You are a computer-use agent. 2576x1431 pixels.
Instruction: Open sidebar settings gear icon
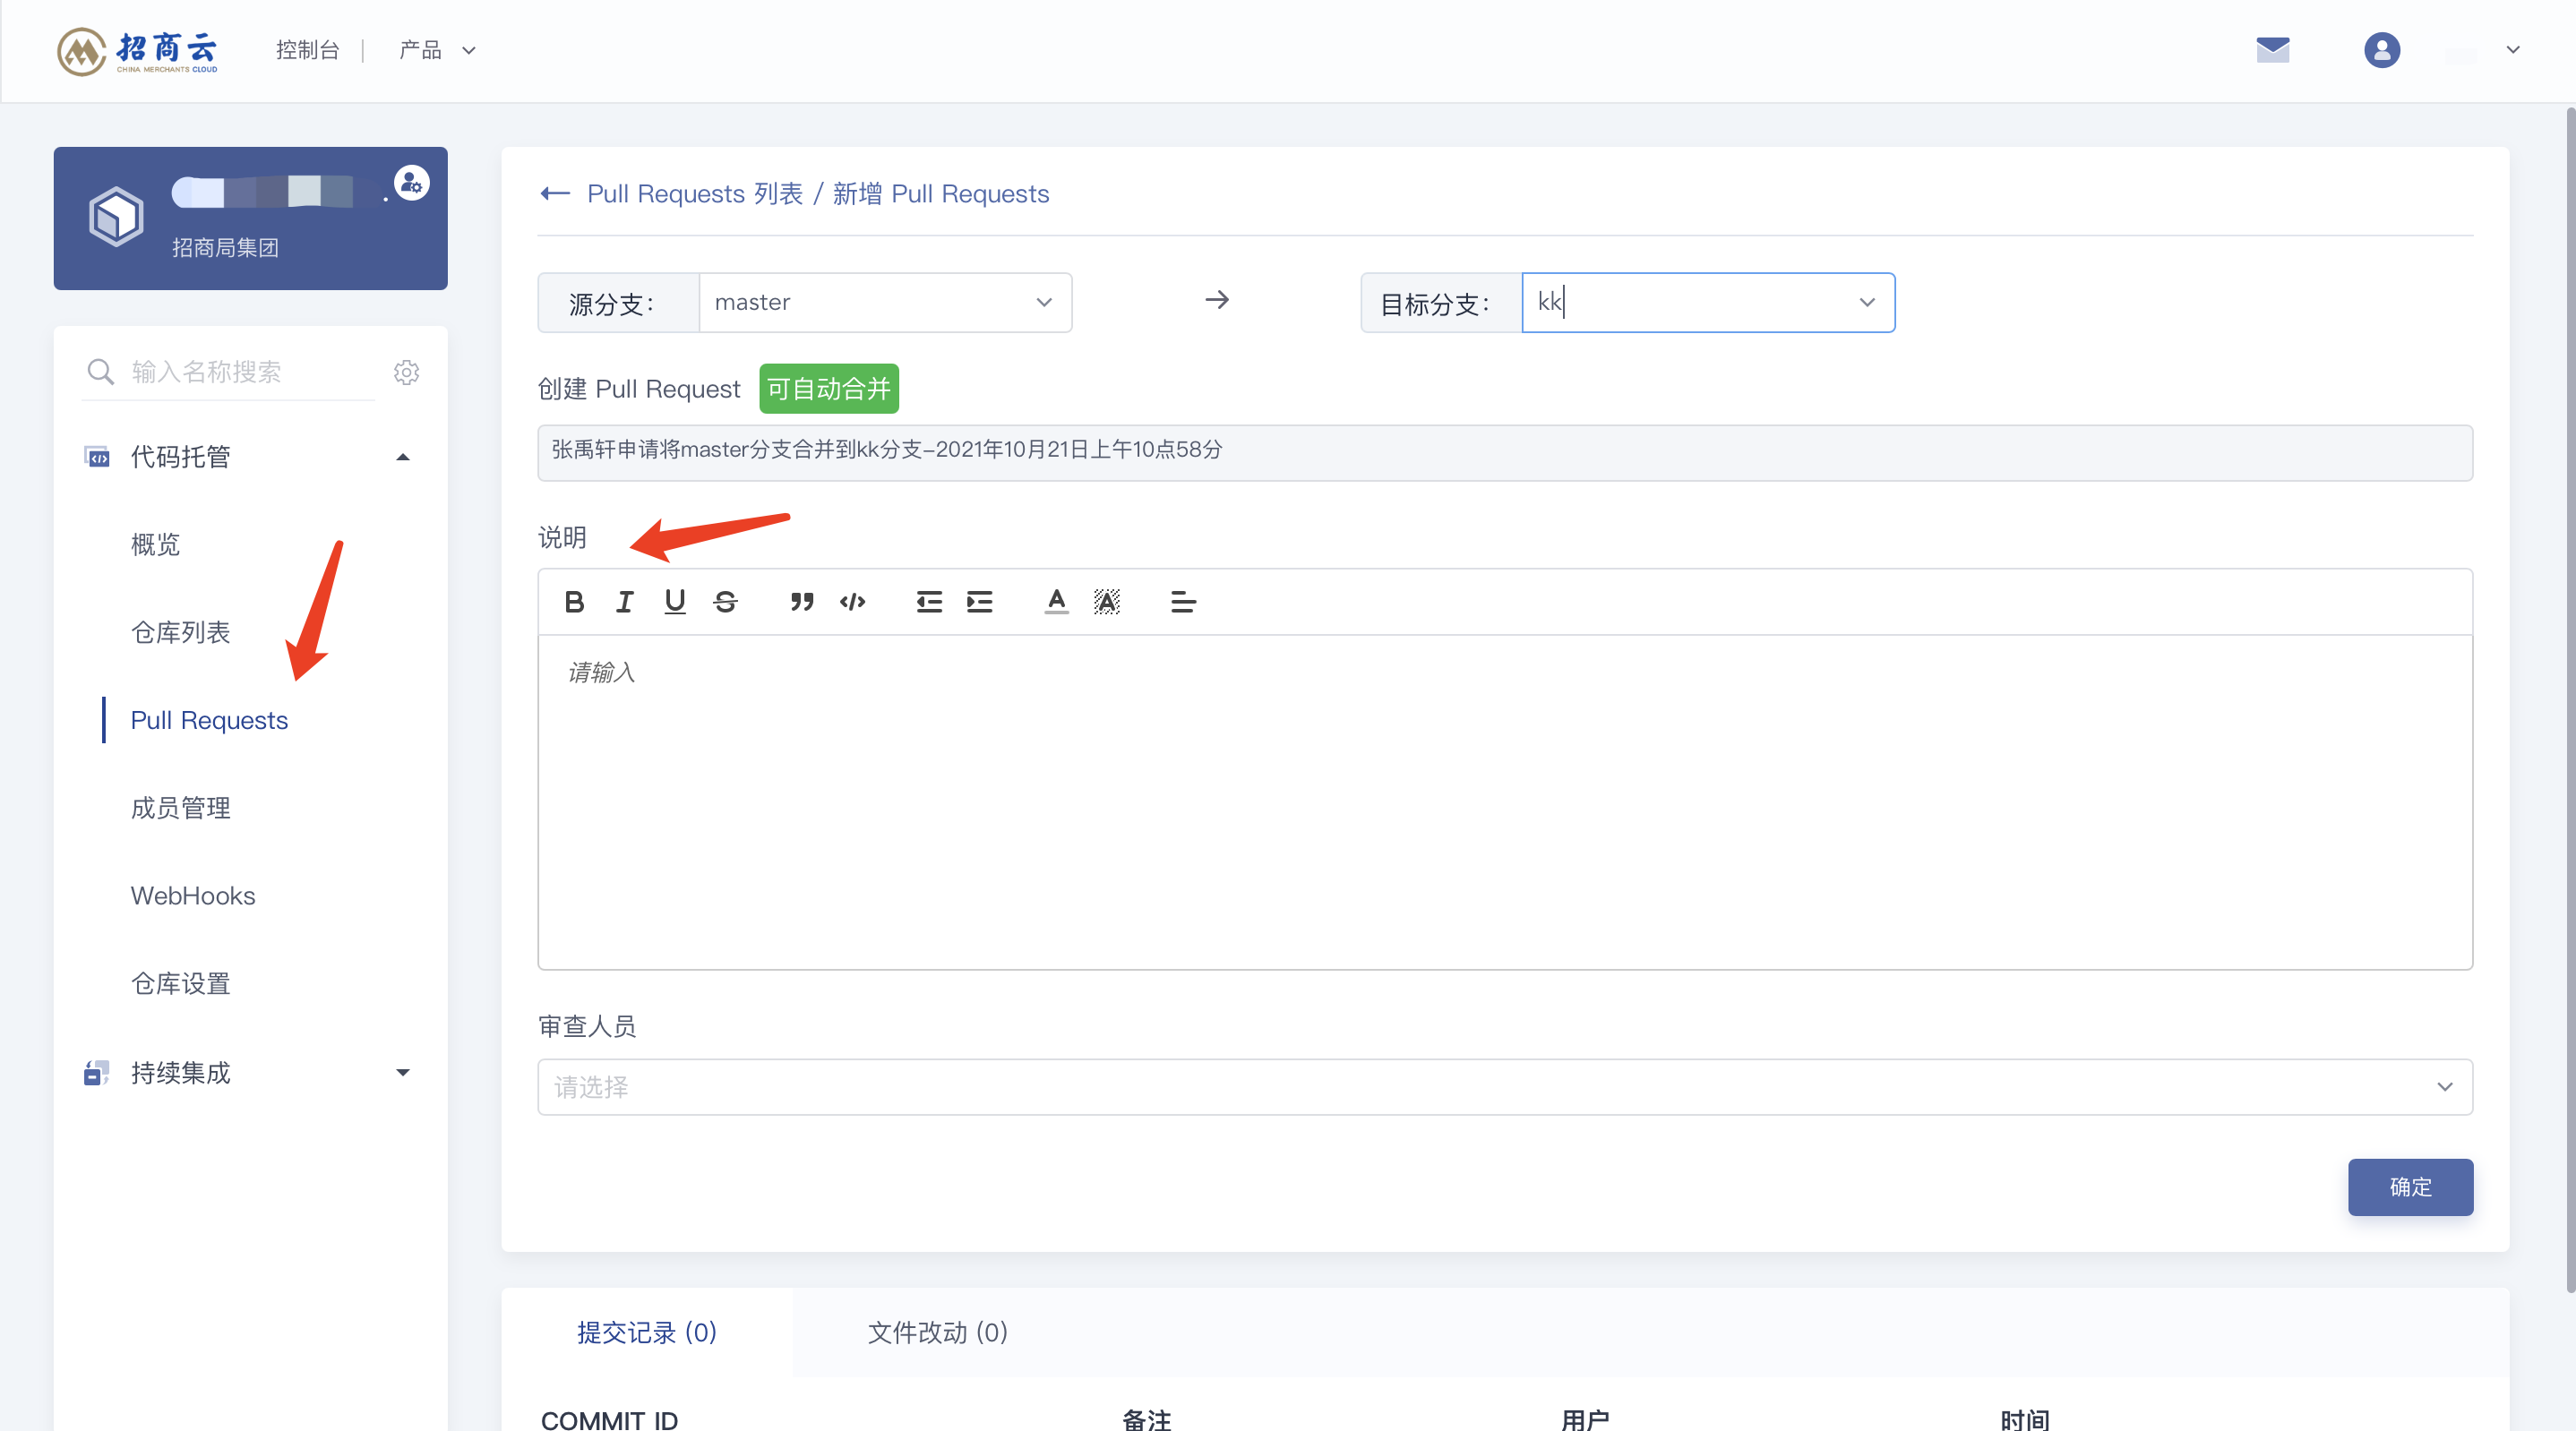(406, 372)
